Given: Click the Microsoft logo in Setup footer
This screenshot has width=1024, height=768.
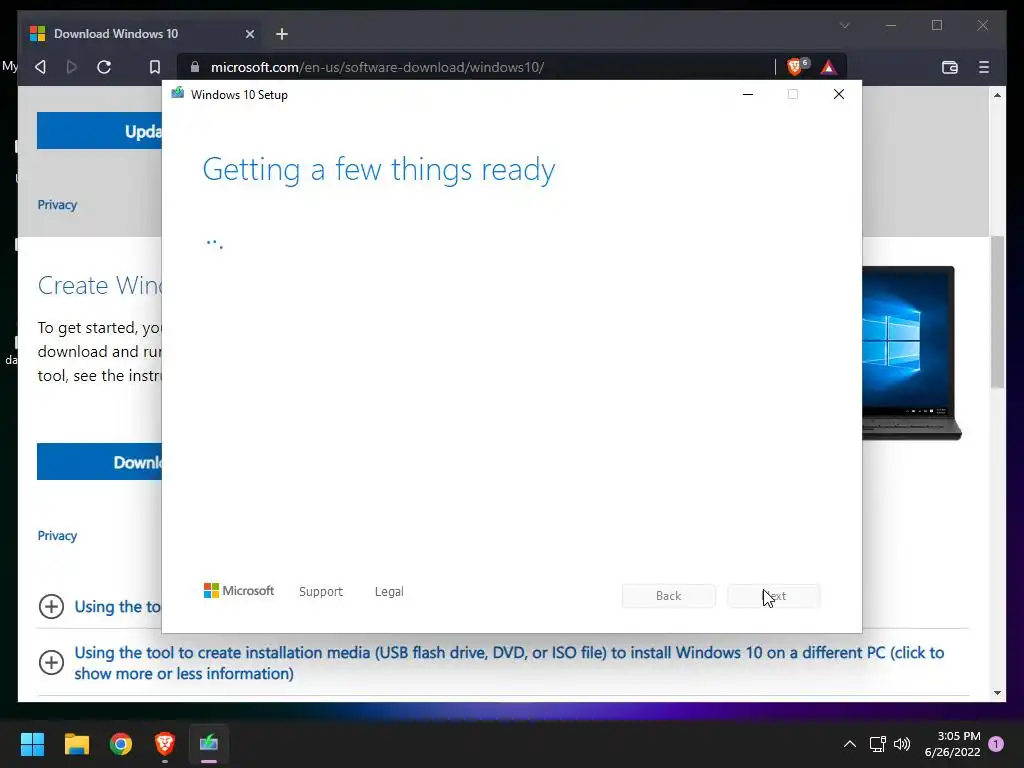Looking at the screenshot, I should 239,591.
